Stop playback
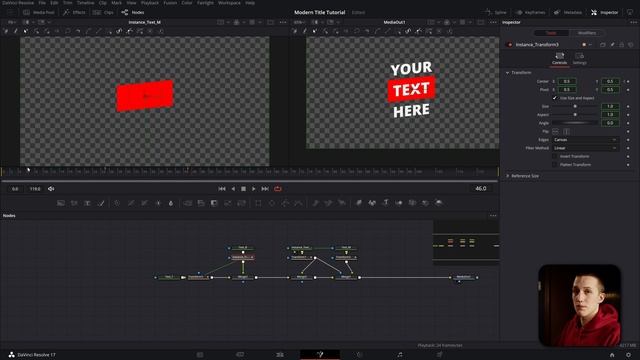 (x=243, y=189)
